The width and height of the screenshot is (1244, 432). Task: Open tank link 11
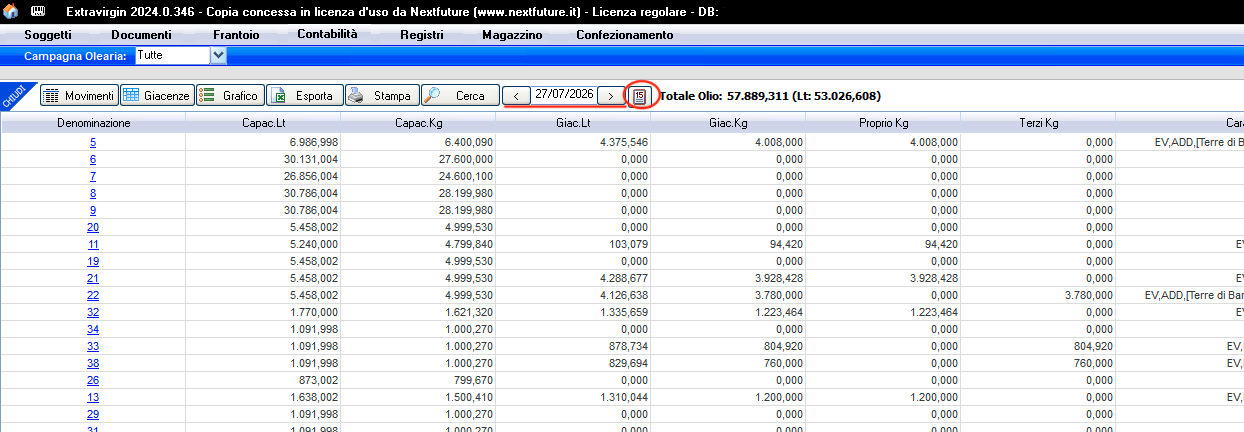click(93, 244)
